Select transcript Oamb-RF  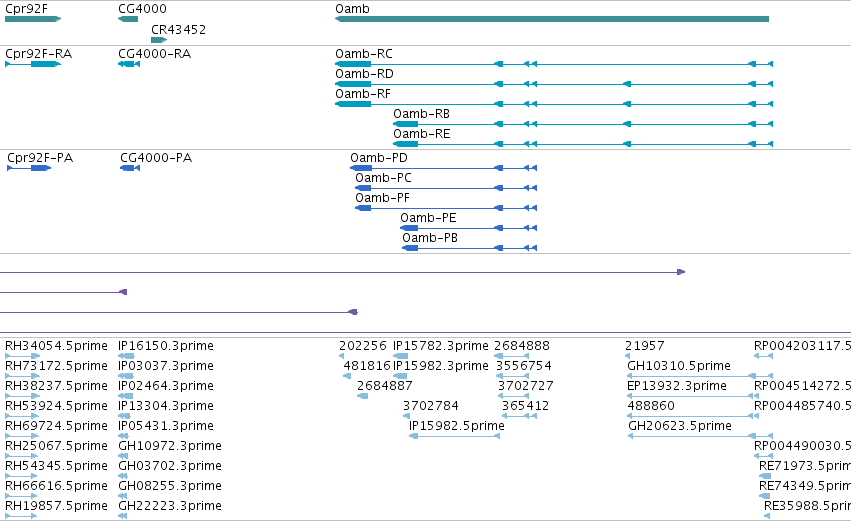coord(363,94)
